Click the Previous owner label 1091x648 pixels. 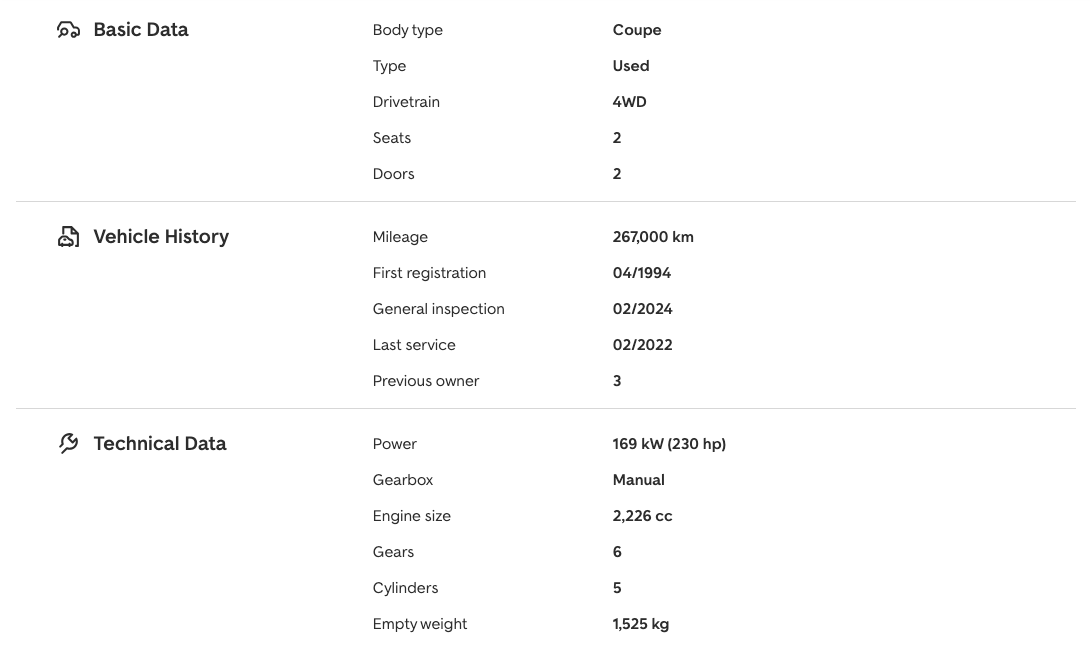tap(426, 381)
